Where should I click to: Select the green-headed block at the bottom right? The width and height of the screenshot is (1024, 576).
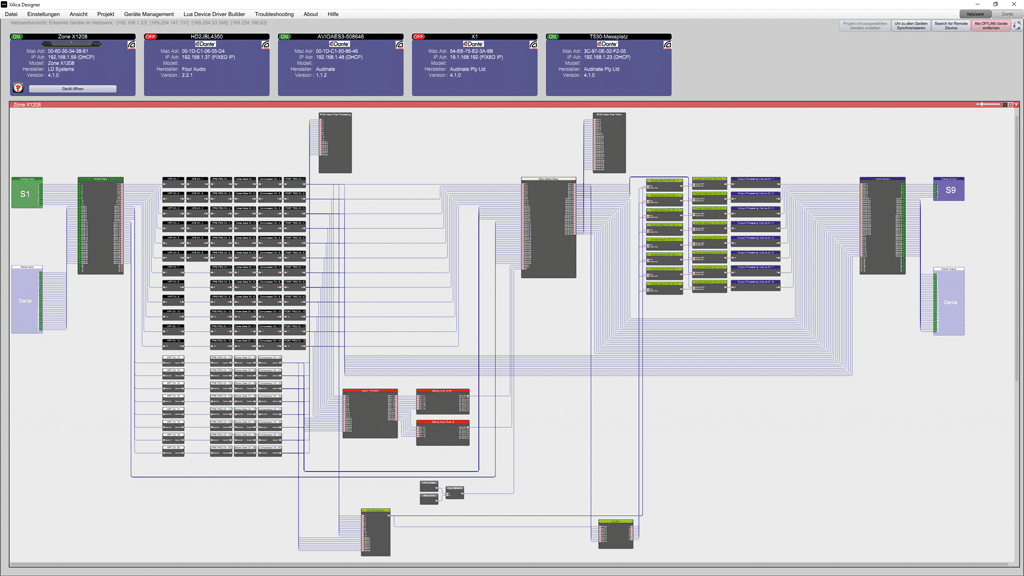[x=616, y=534]
